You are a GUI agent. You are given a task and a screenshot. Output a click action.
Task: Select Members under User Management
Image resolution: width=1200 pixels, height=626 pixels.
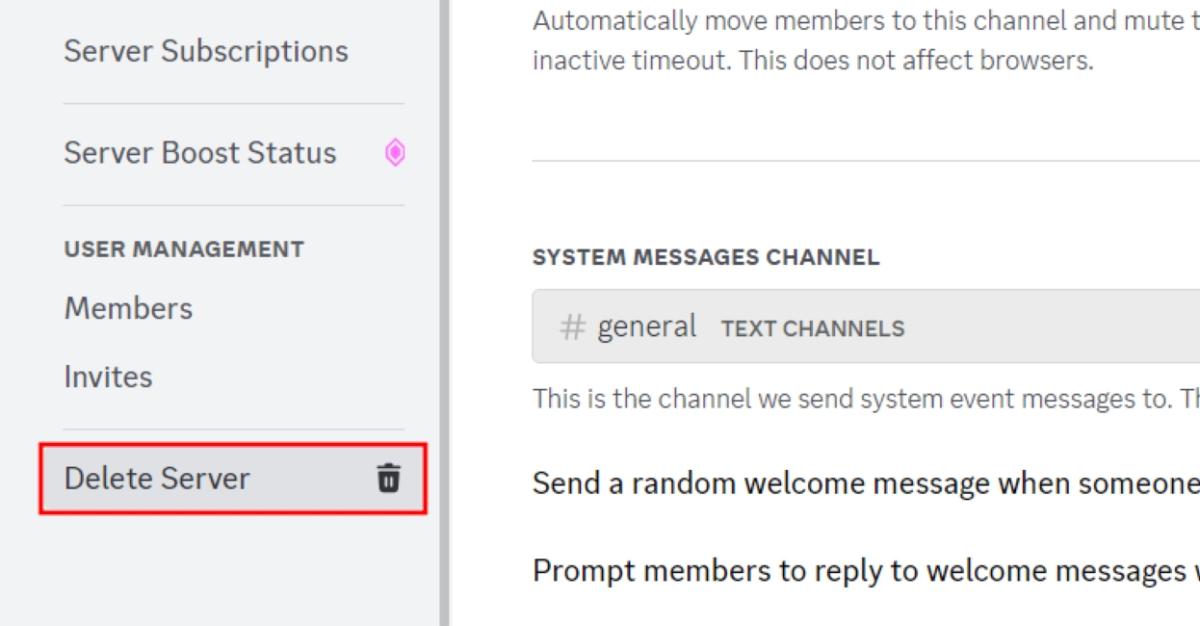128,308
